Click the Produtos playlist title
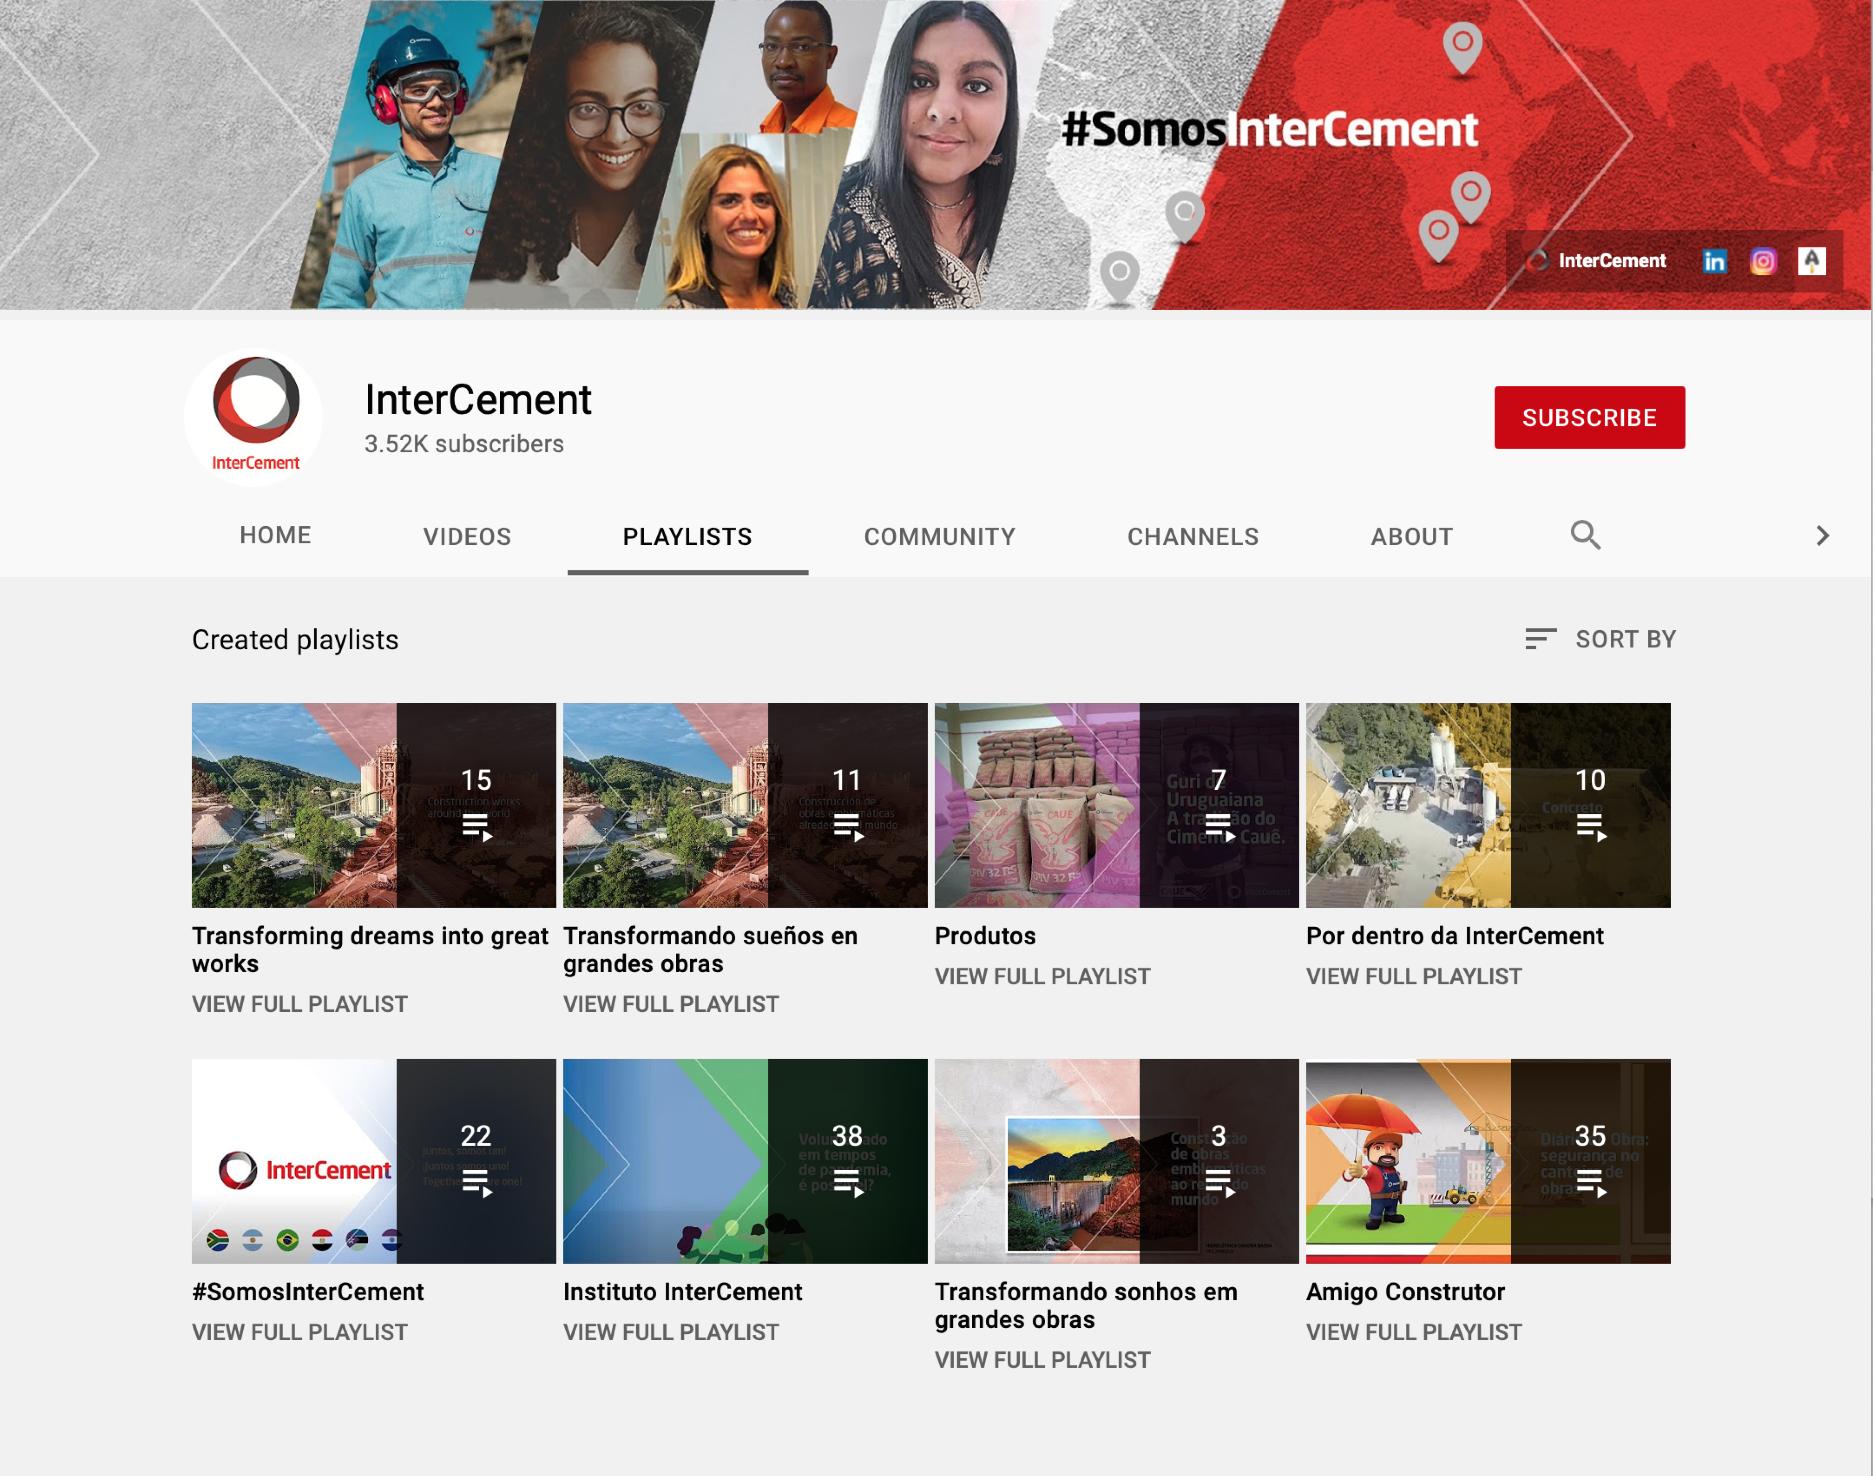 point(985,936)
